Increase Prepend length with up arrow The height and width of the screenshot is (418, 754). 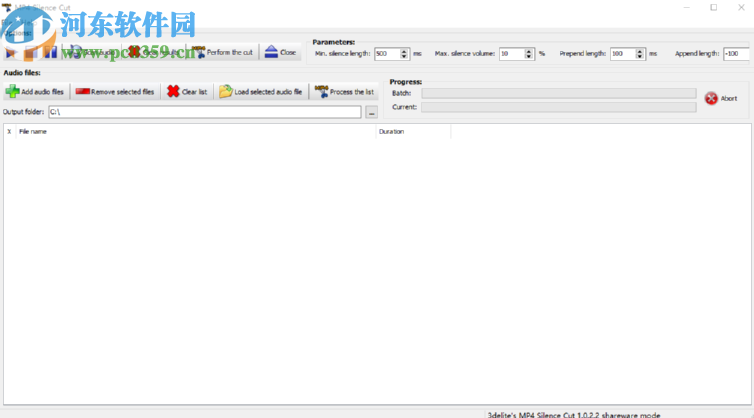point(640,51)
